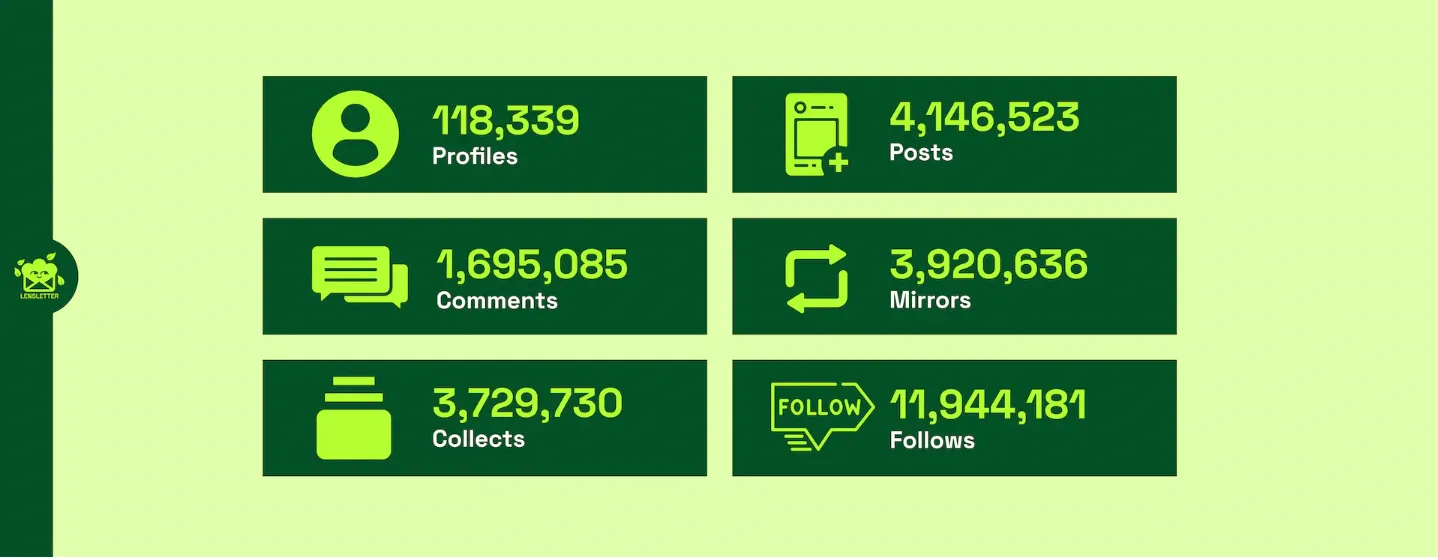Select the Posts label text

tap(921, 152)
